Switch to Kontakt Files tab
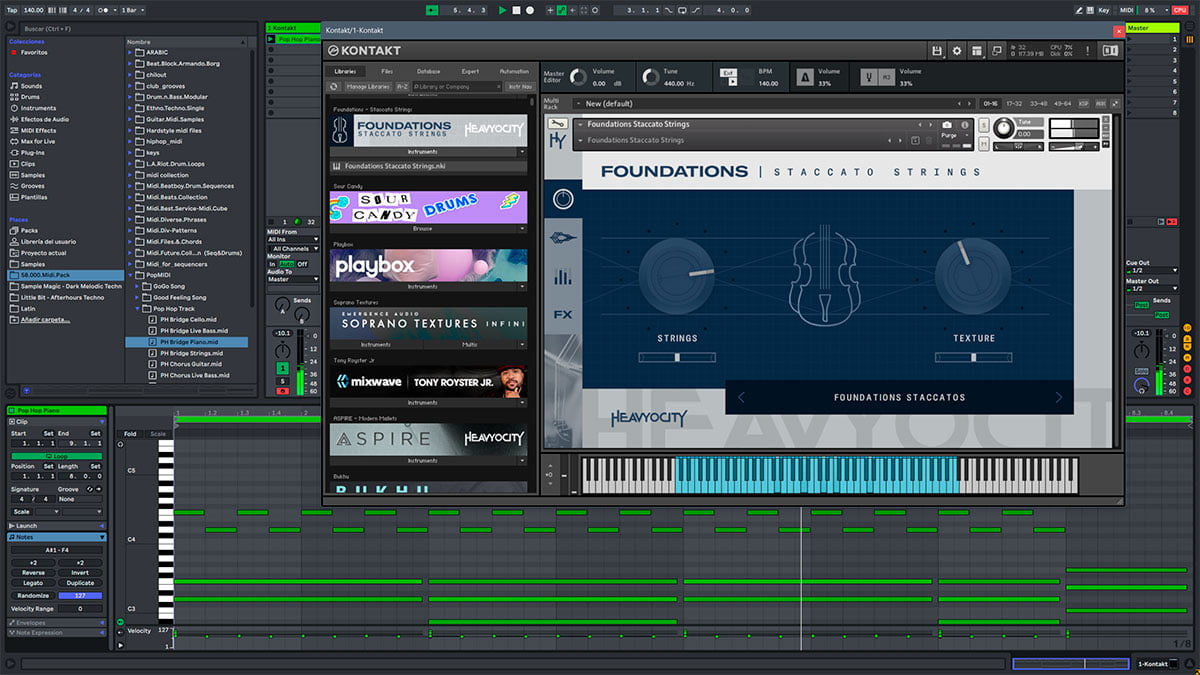The height and width of the screenshot is (675, 1200). pyautogui.click(x=387, y=71)
